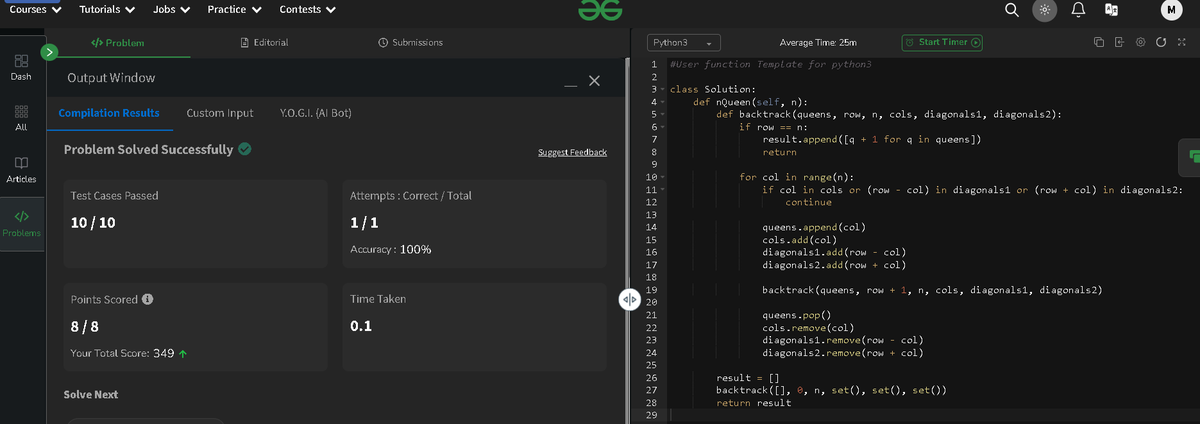Open the Articles sidebar item
The height and width of the screenshot is (424, 1200).
(x=20, y=168)
